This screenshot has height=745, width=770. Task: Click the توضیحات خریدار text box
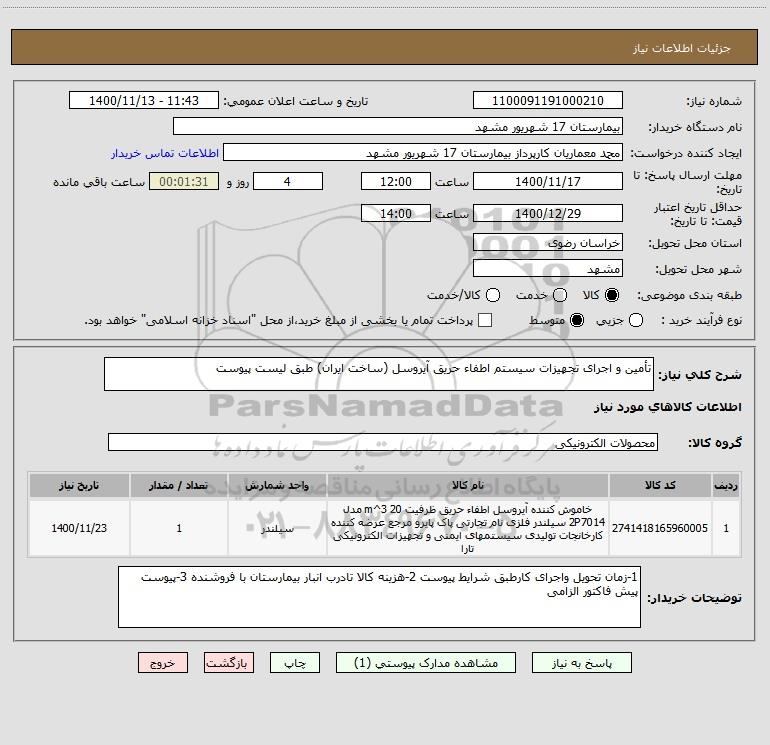379,597
